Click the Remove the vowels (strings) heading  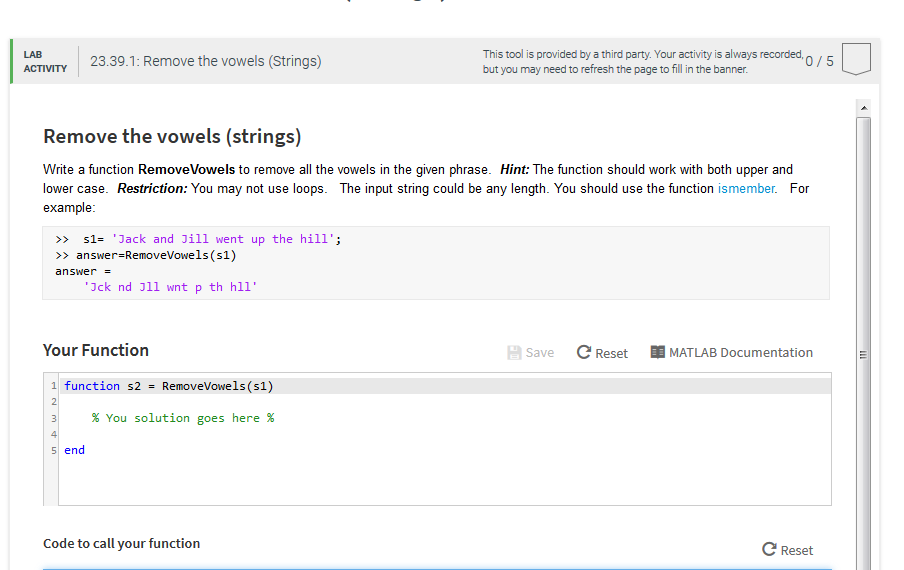(x=172, y=137)
